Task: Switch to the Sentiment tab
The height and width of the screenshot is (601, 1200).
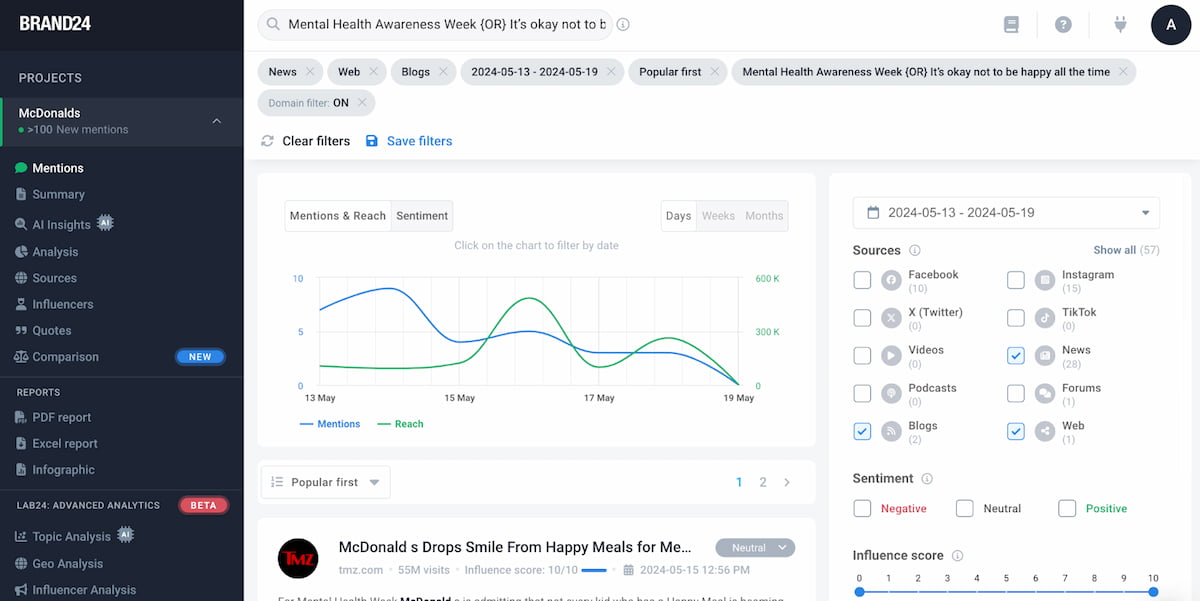Action: point(422,215)
